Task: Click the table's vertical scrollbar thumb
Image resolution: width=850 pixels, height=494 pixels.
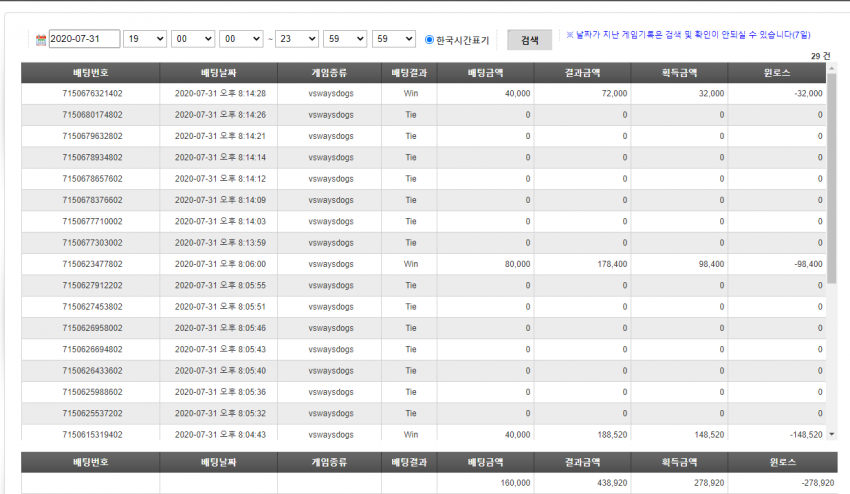Action: 832,179
